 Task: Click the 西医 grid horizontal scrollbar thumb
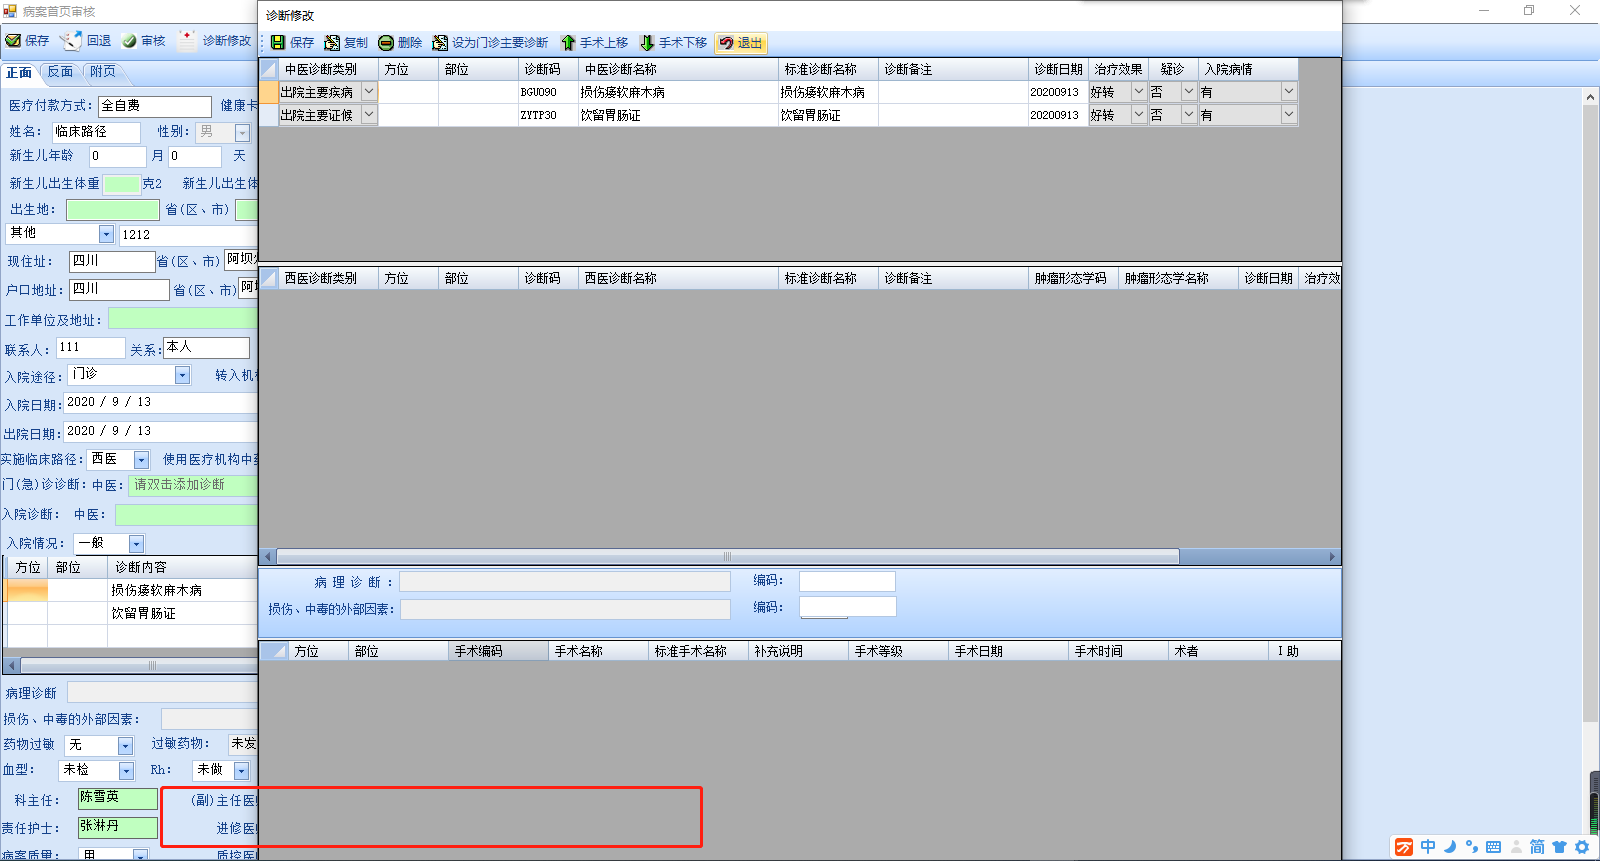click(728, 557)
